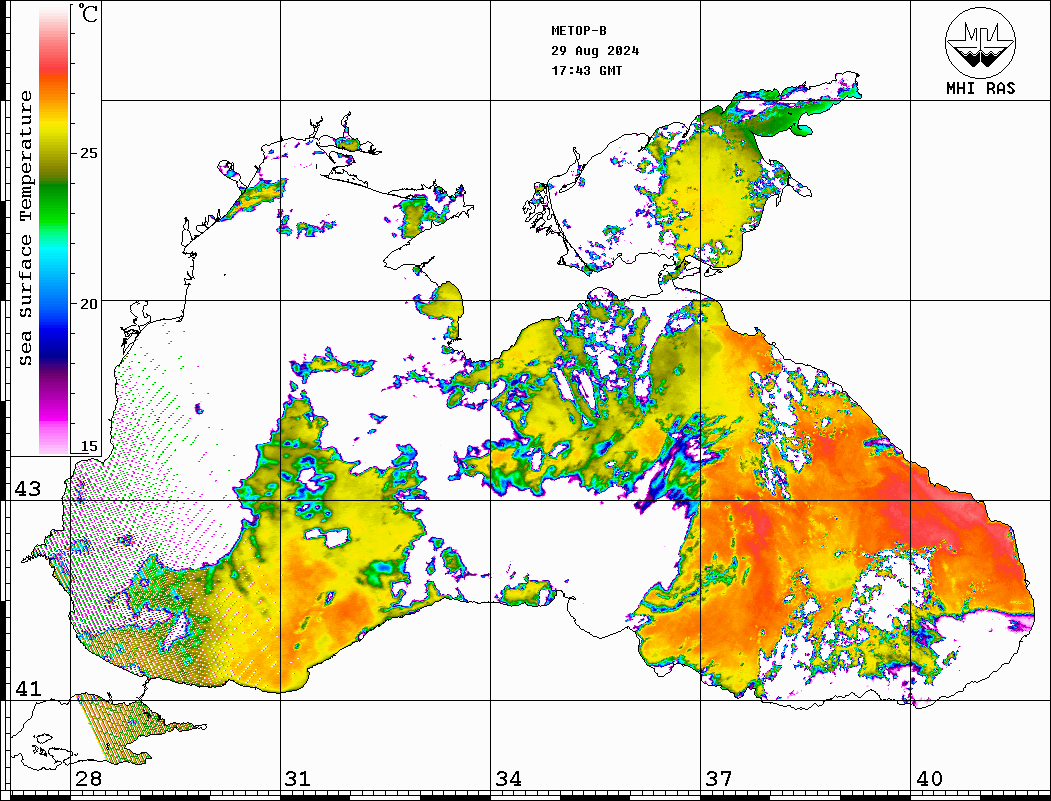Click the time '17:43 GMT'

[587, 70]
